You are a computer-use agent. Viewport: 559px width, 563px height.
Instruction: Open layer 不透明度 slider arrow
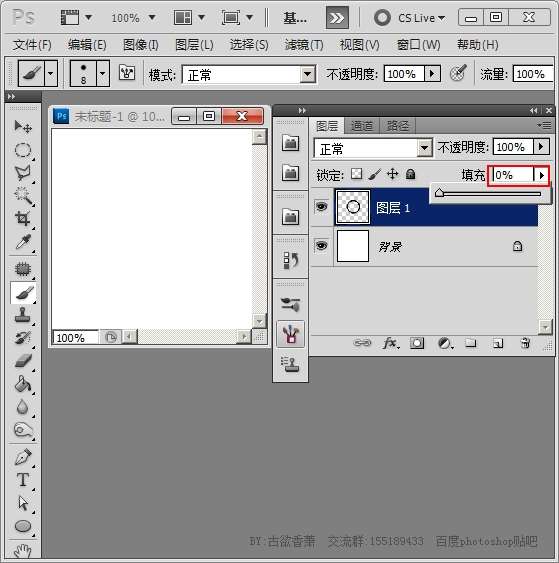[x=541, y=146]
